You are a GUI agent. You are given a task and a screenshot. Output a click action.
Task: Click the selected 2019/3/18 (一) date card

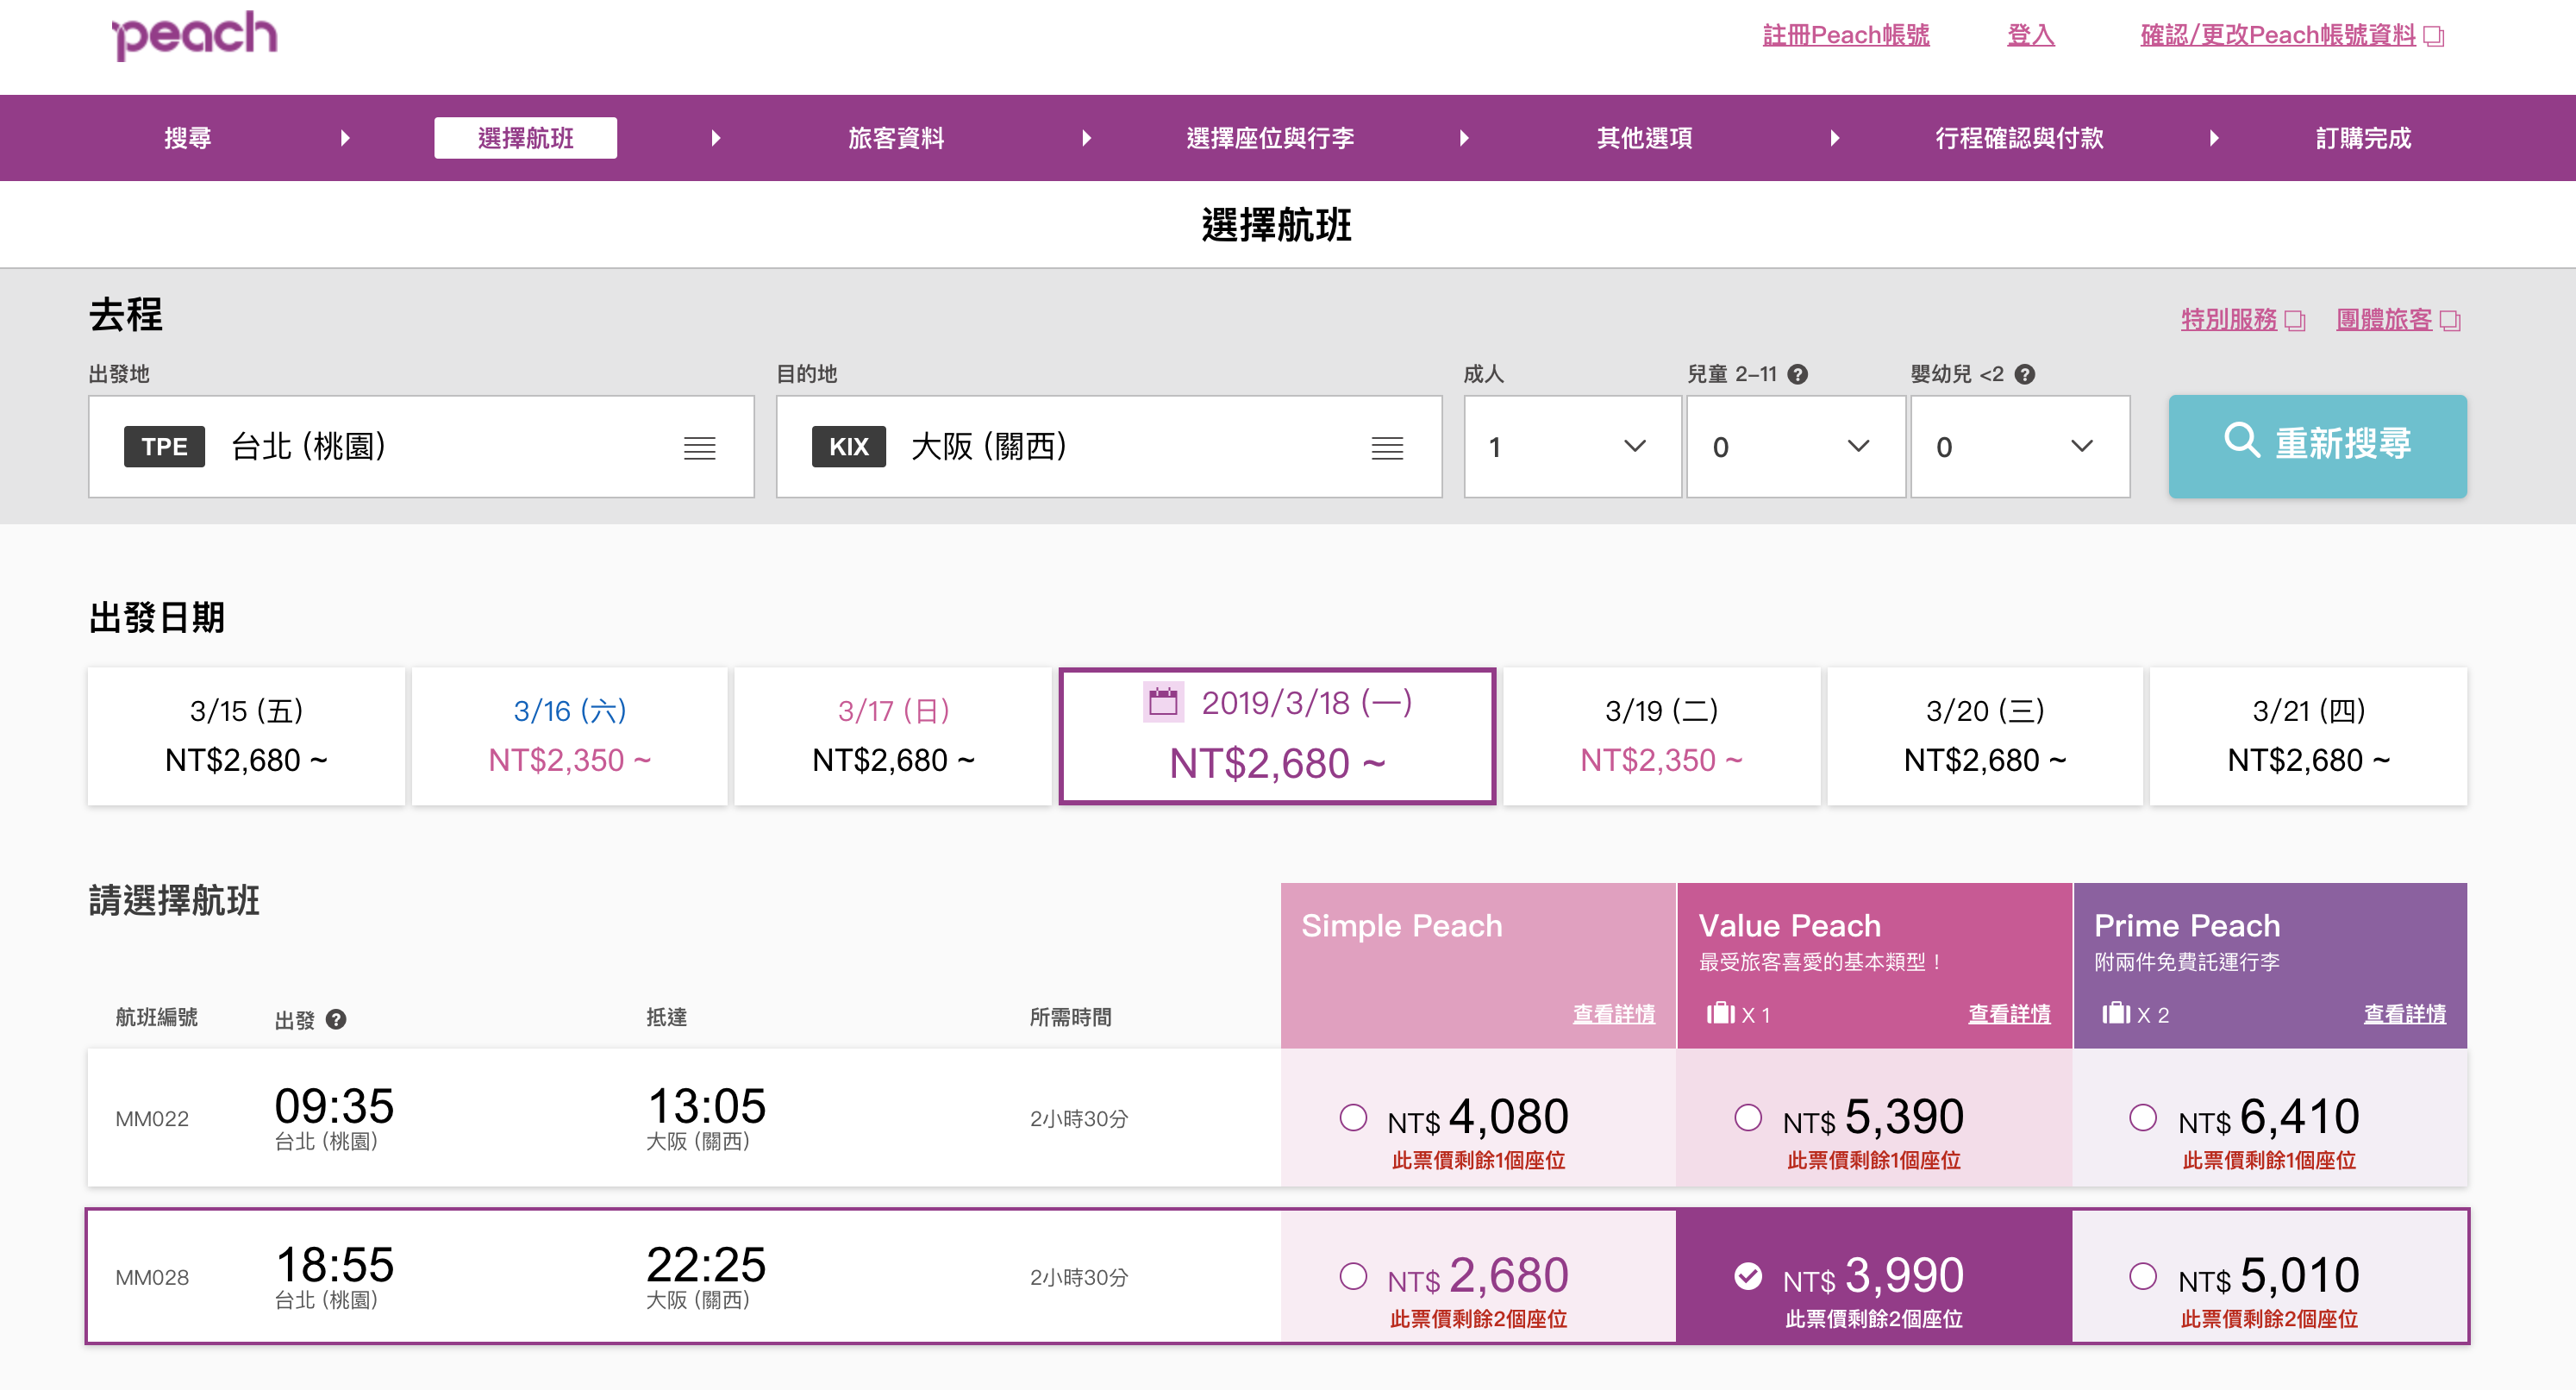point(1277,736)
